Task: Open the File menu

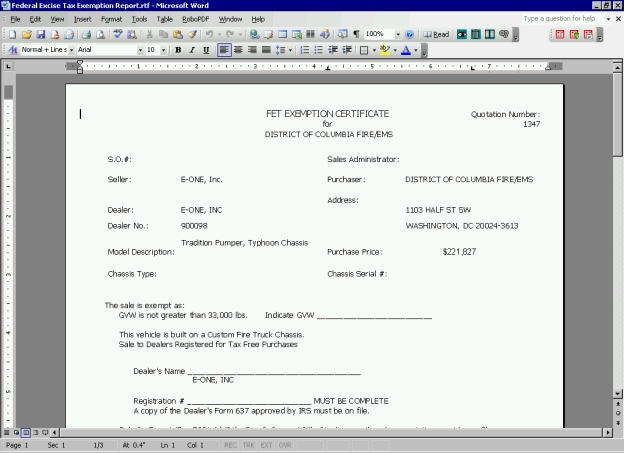Action: click(x=15, y=19)
